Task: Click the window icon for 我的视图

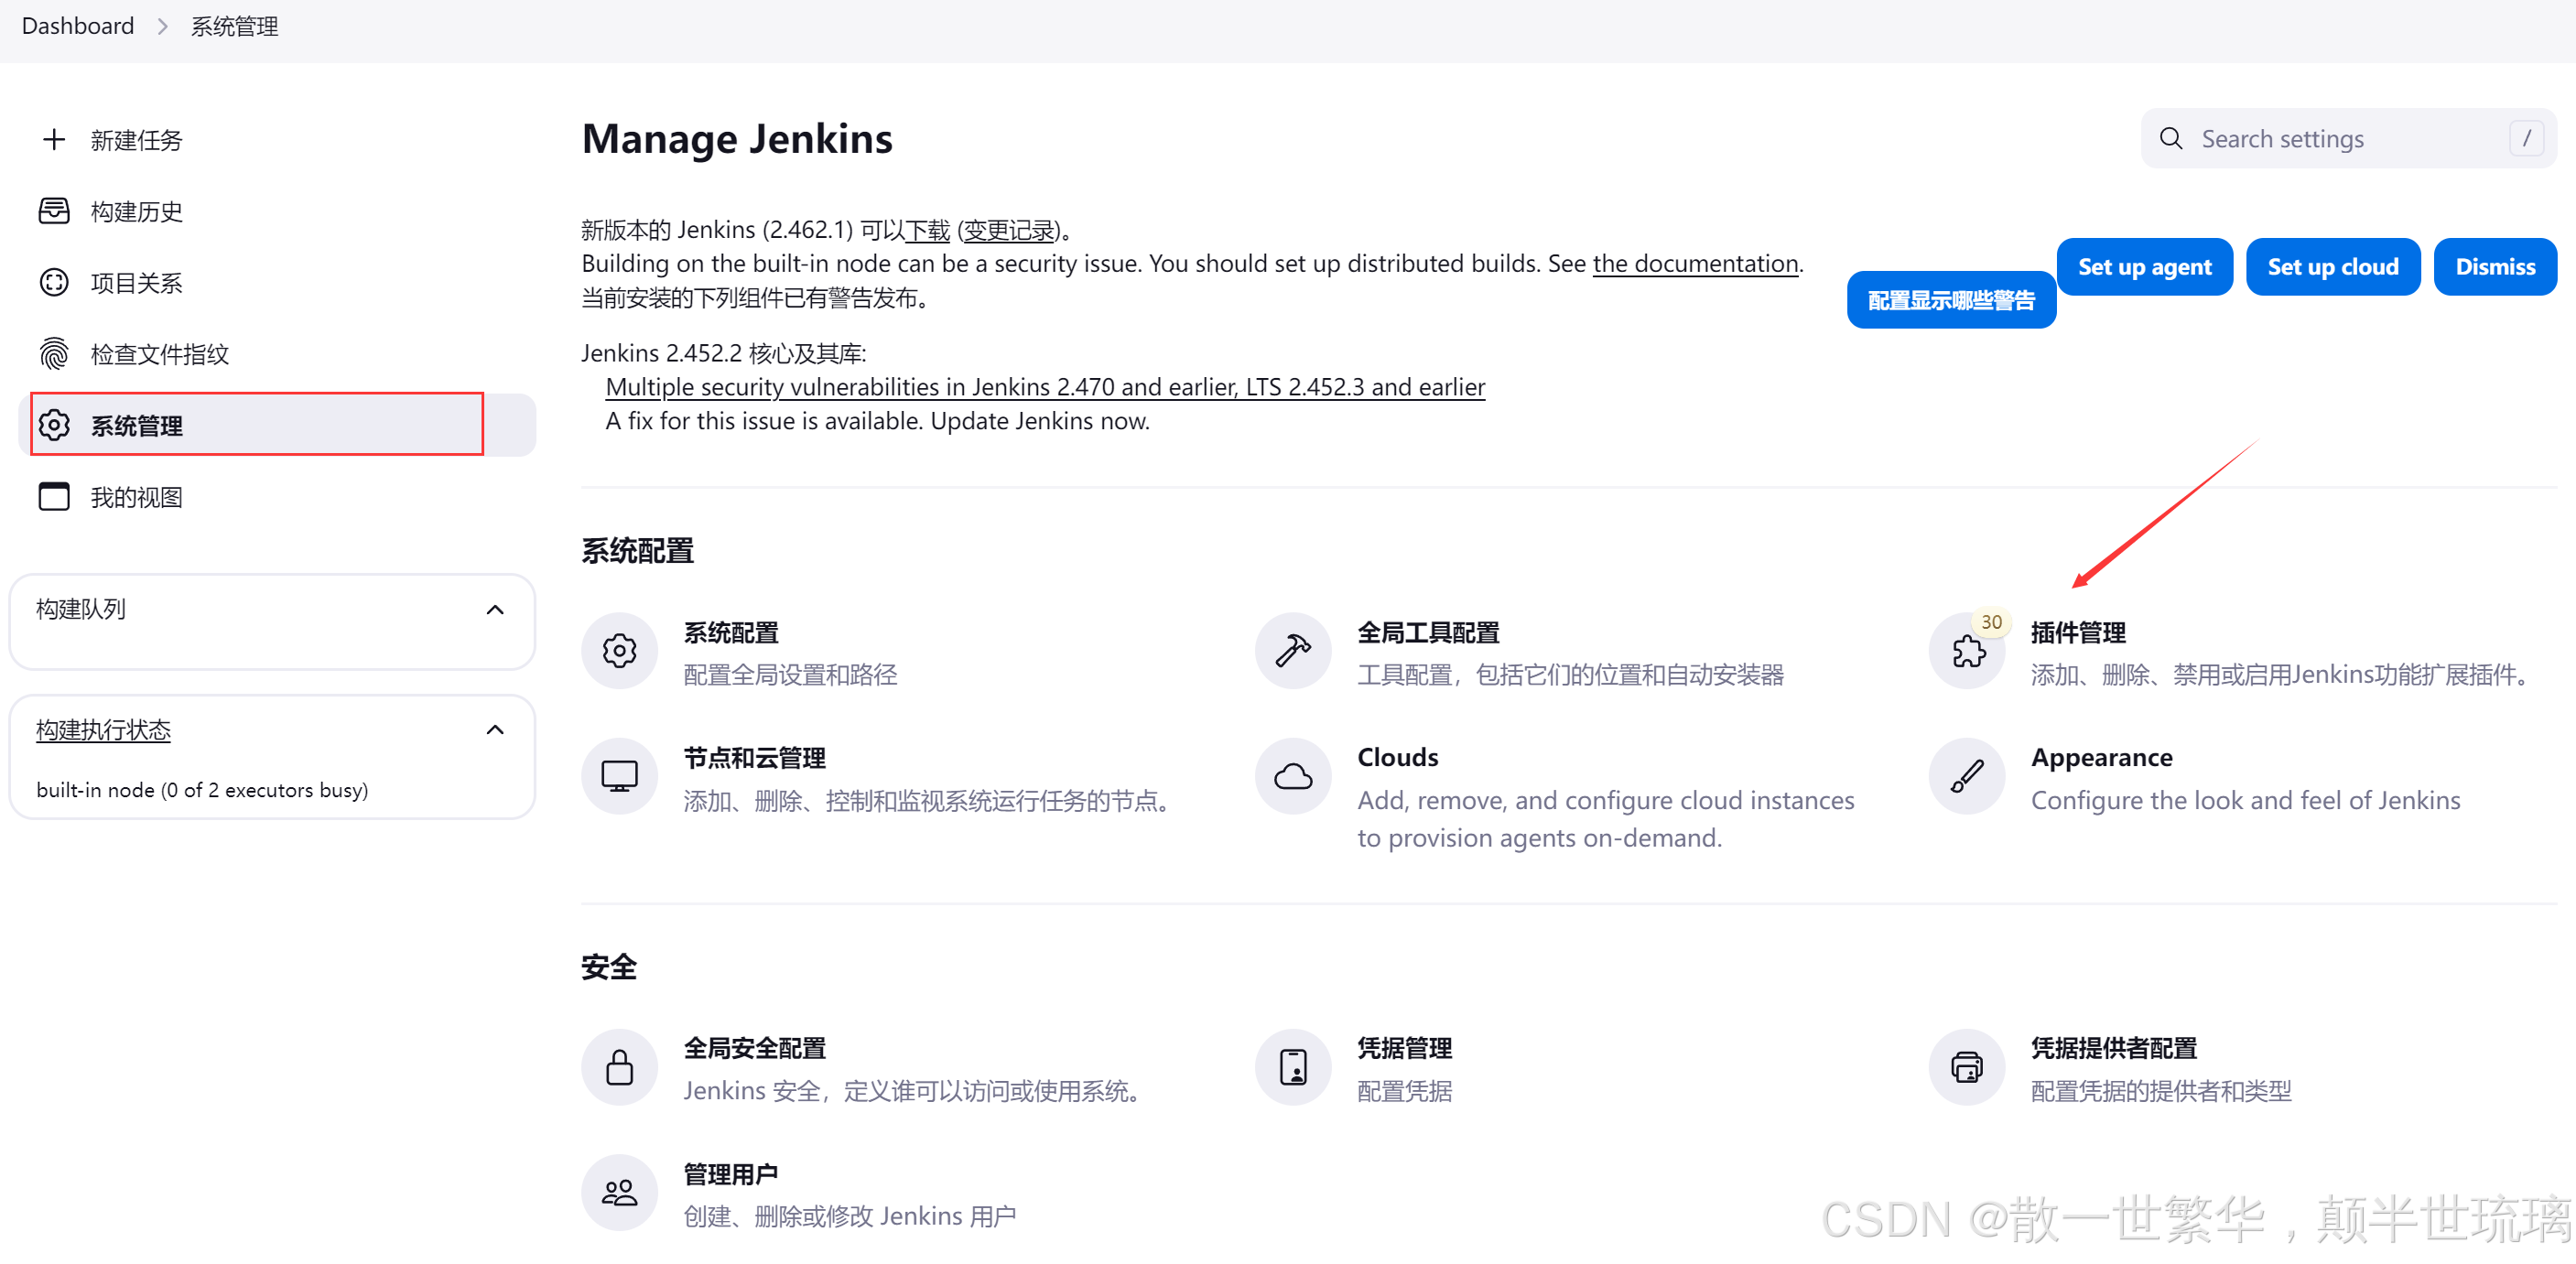Action: pyautogui.click(x=54, y=497)
